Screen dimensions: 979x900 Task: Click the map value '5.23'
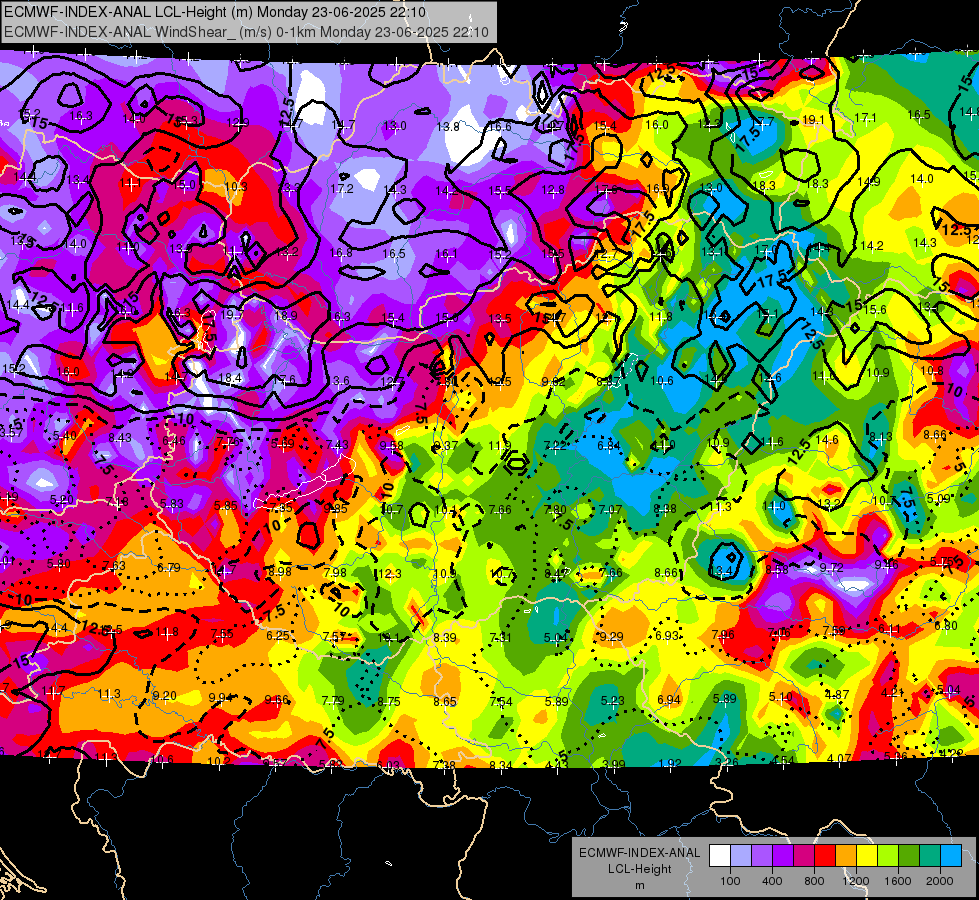[x=612, y=701]
